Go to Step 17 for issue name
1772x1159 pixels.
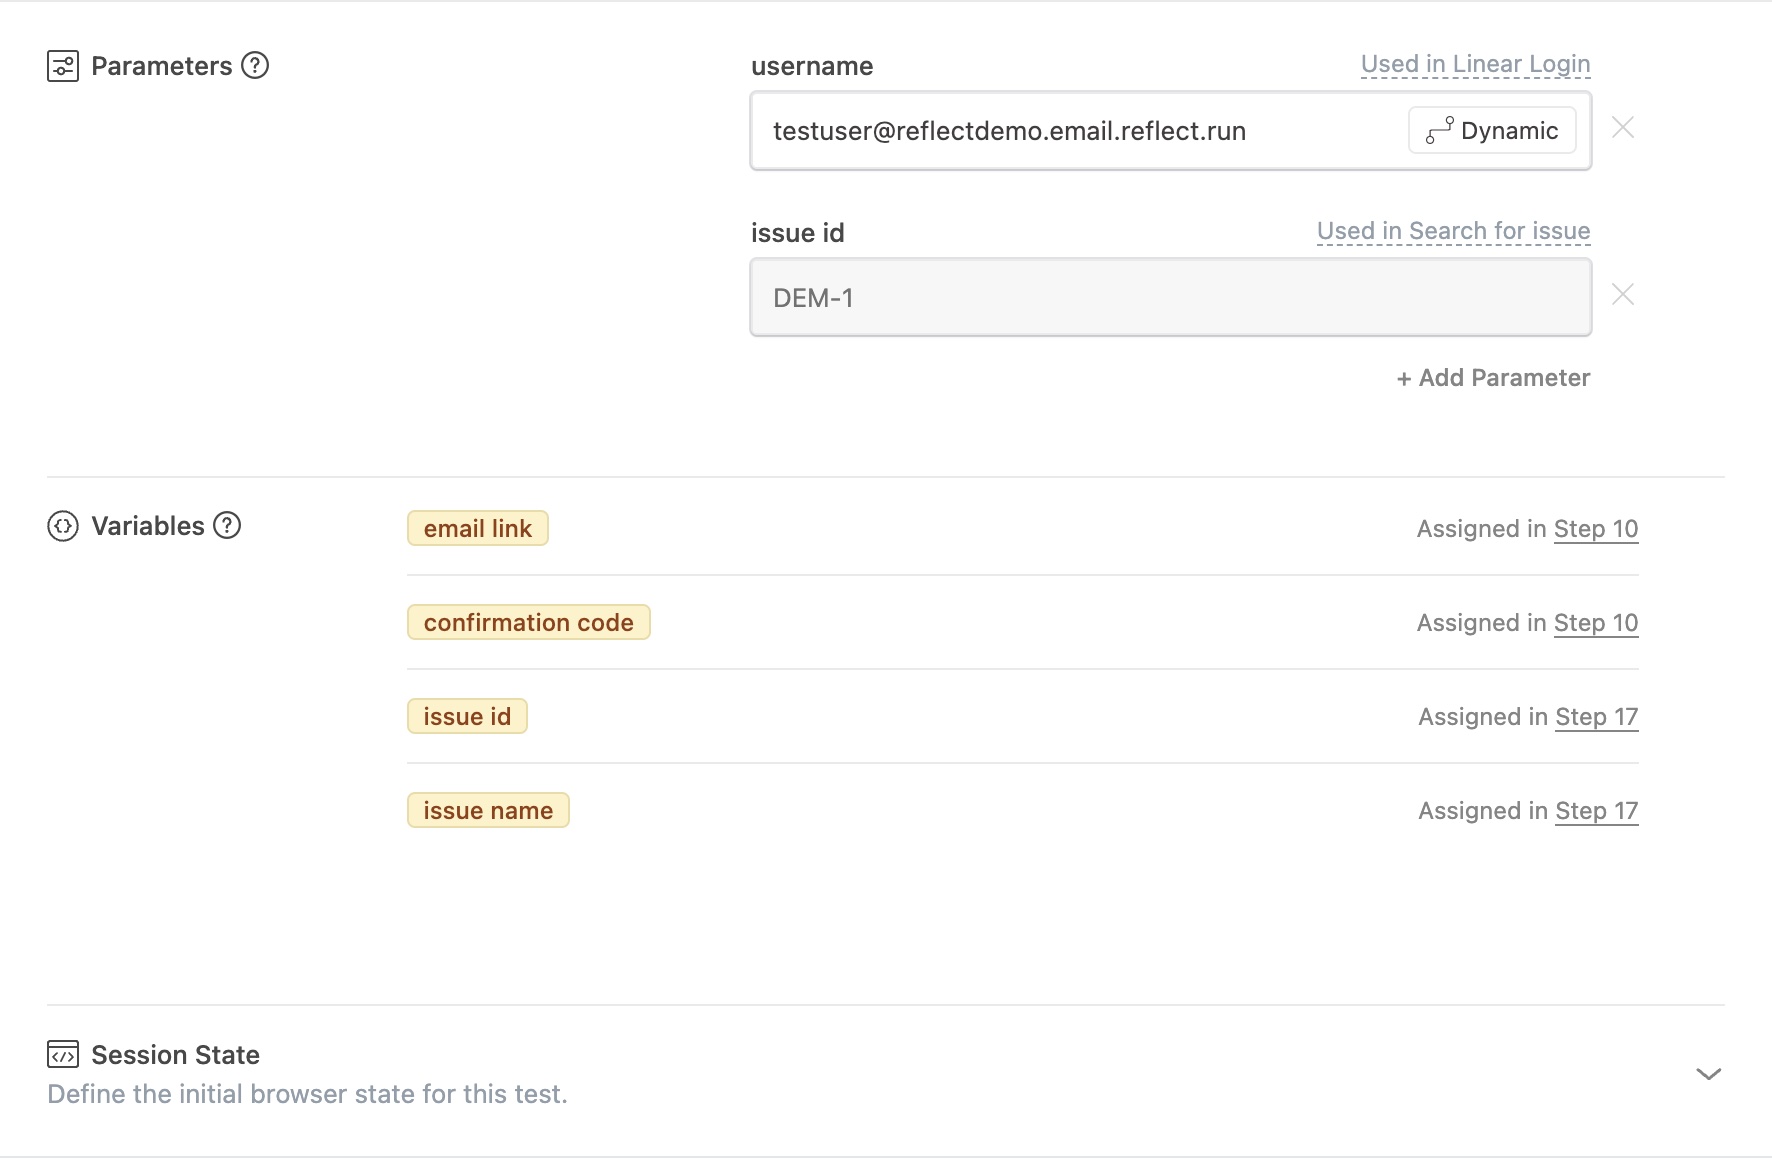pos(1596,811)
